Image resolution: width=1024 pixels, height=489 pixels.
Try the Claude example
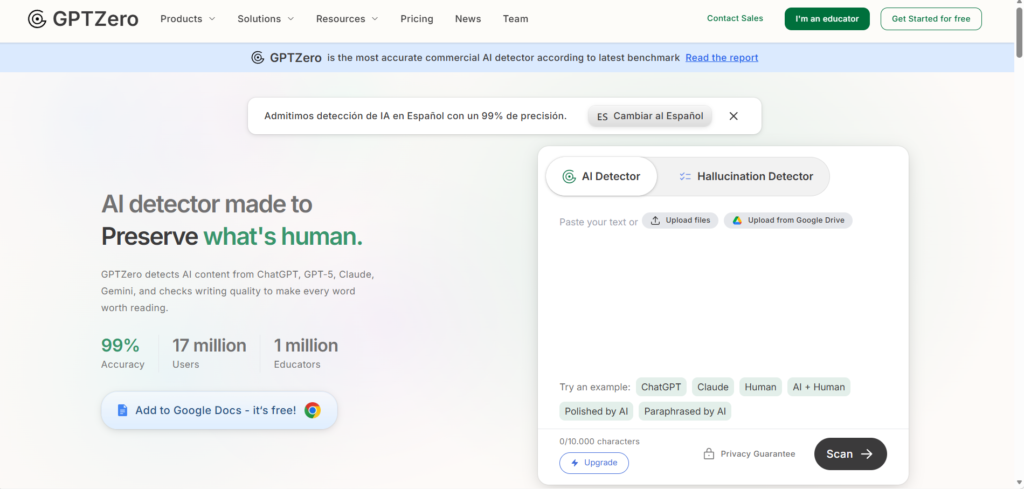click(712, 387)
